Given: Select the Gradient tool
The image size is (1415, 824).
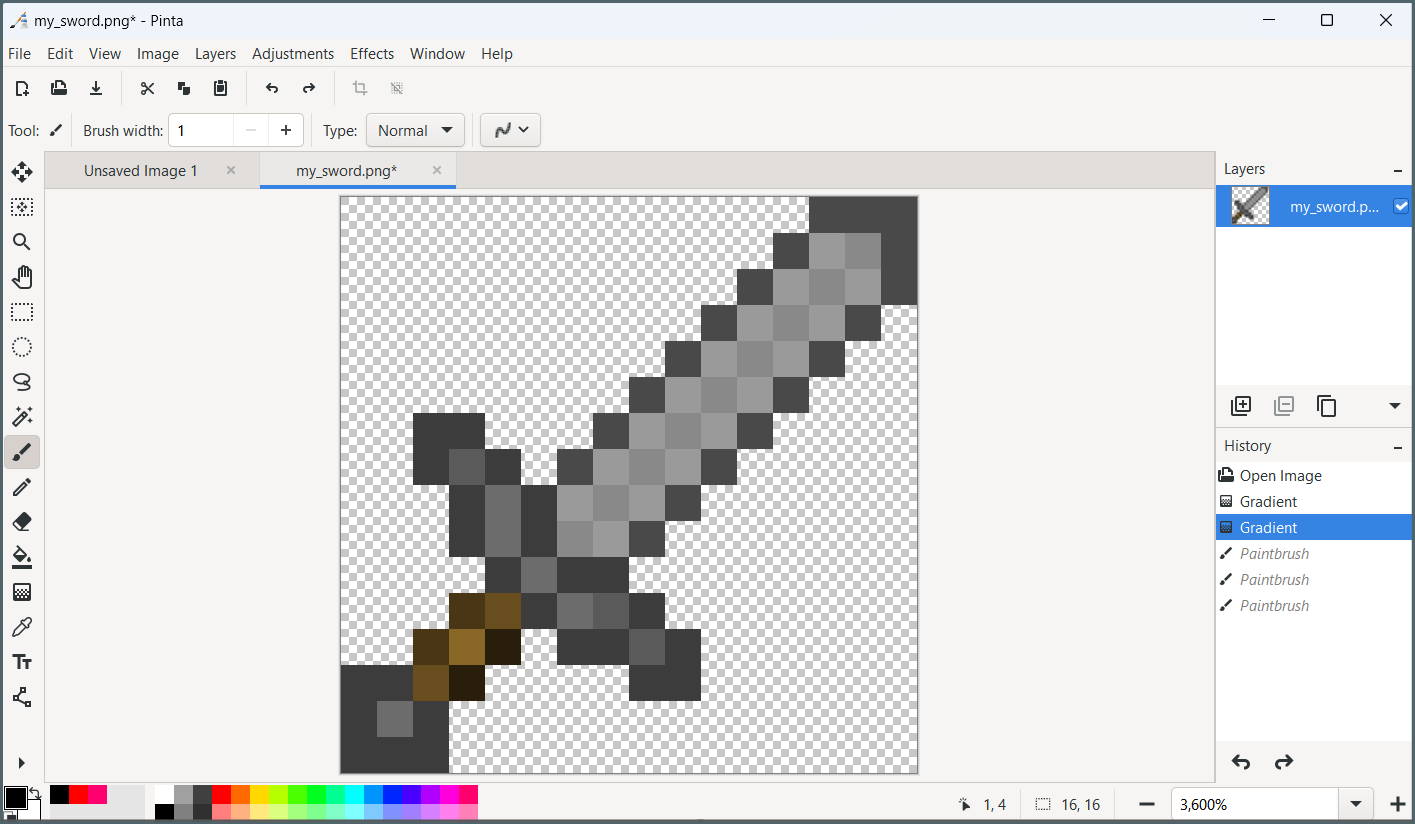Looking at the screenshot, I should coord(22,592).
